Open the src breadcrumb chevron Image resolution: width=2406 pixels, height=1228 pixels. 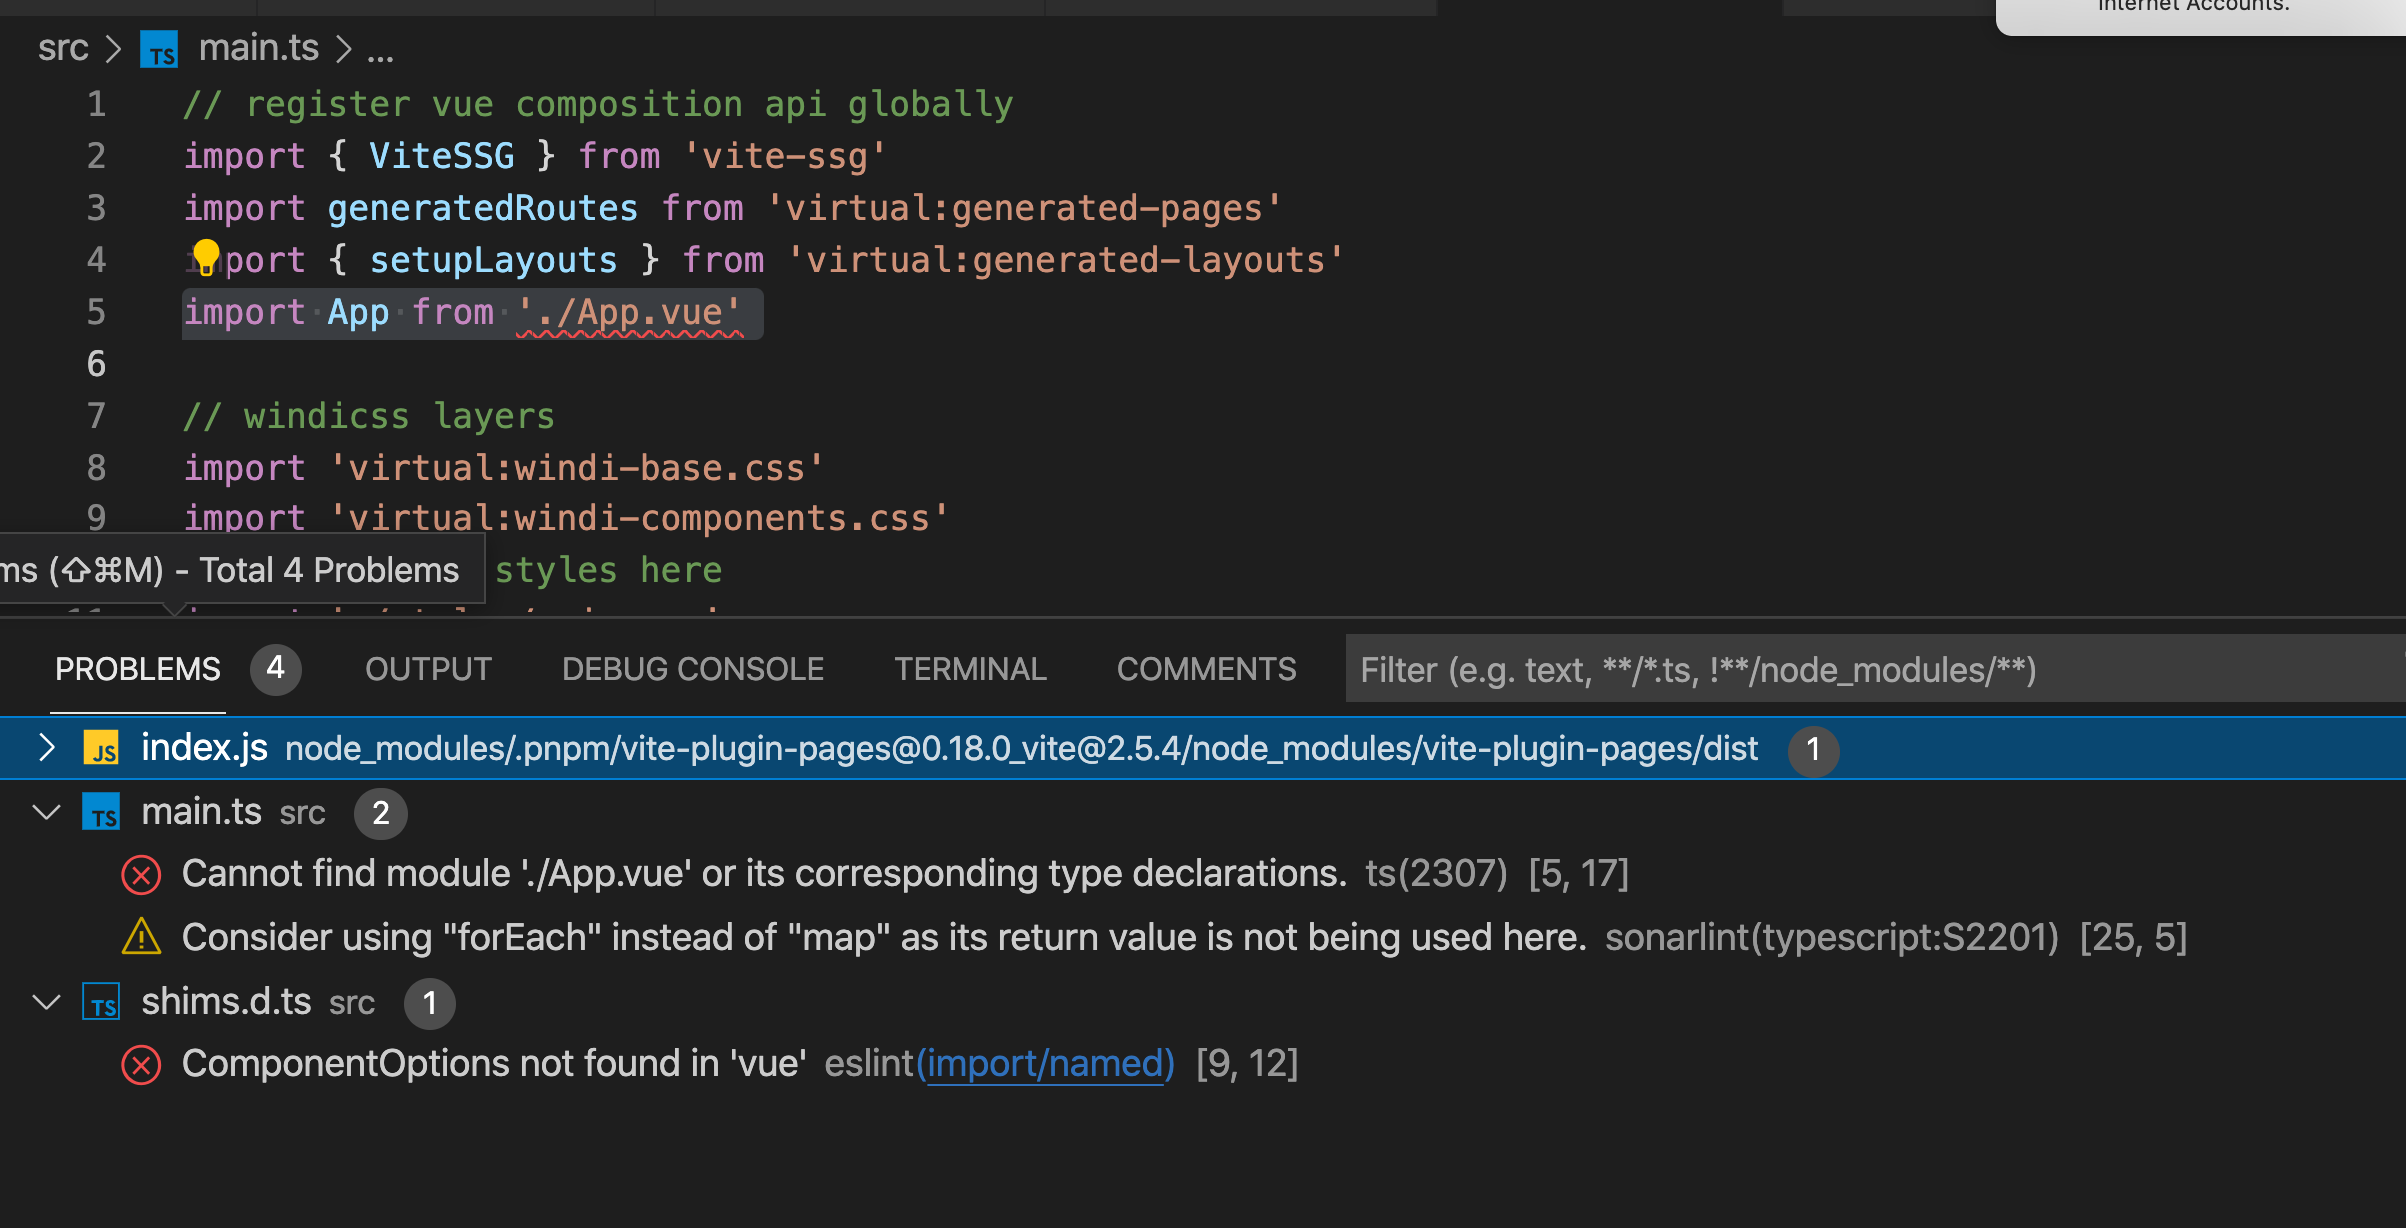coord(114,49)
